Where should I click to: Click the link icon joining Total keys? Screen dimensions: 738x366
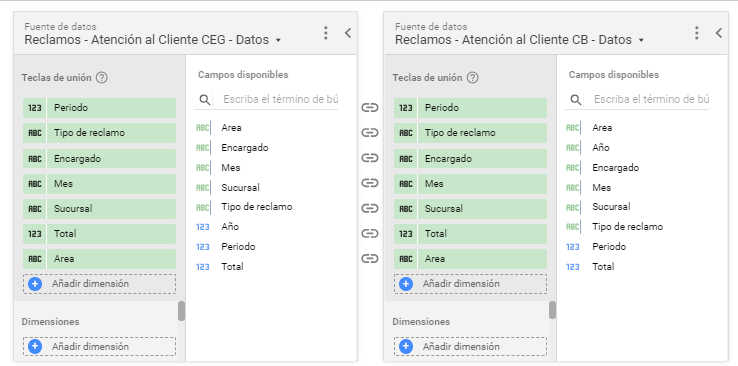[370, 233]
